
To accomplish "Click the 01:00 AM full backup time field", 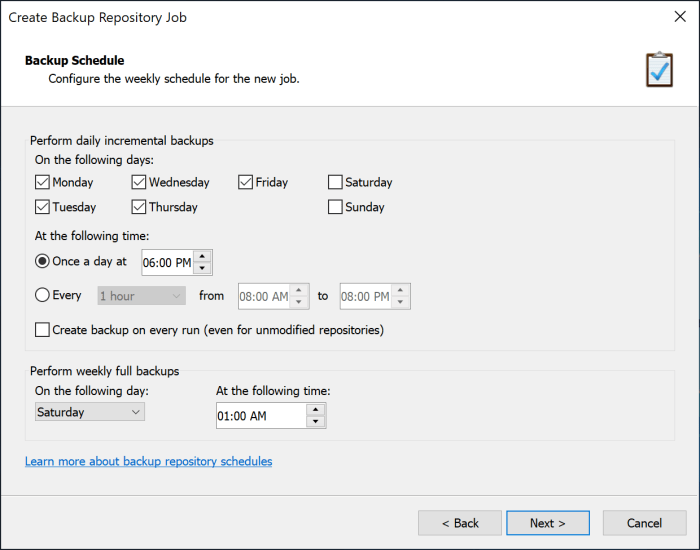I will coord(261,416).
